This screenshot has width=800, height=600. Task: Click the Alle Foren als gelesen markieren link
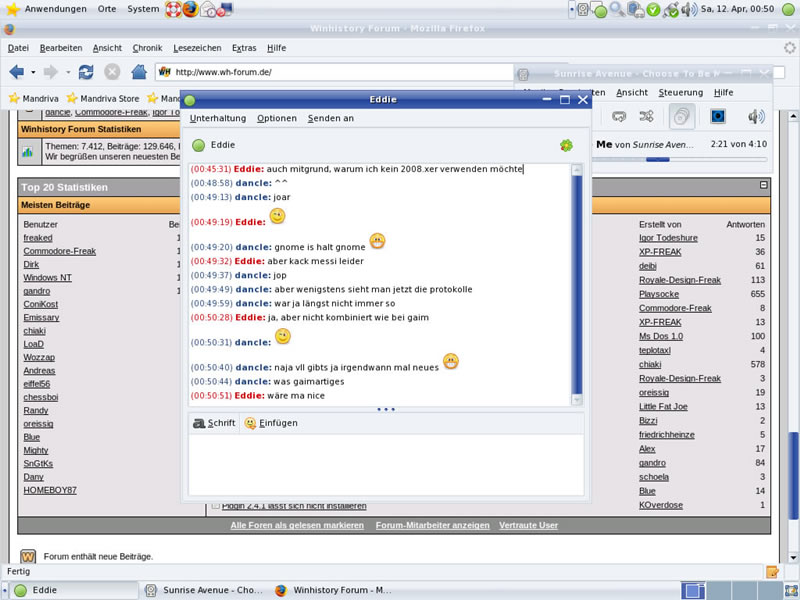pyautogui.click(x=297, y=525)
